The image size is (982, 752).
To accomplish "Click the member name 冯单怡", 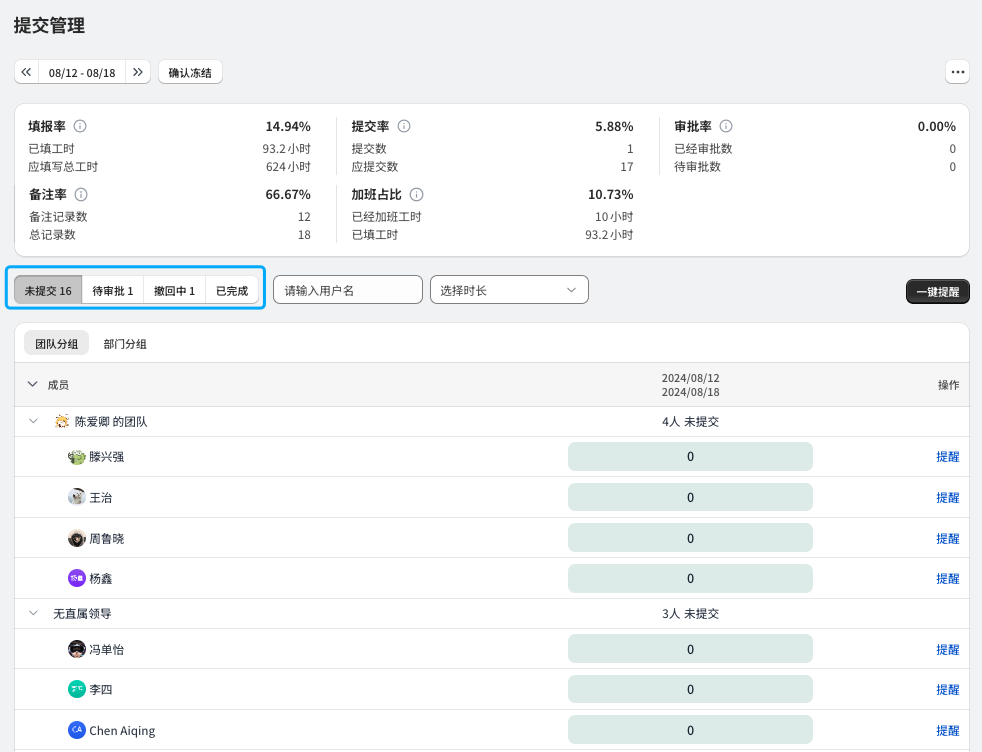I will click(106, 649).
